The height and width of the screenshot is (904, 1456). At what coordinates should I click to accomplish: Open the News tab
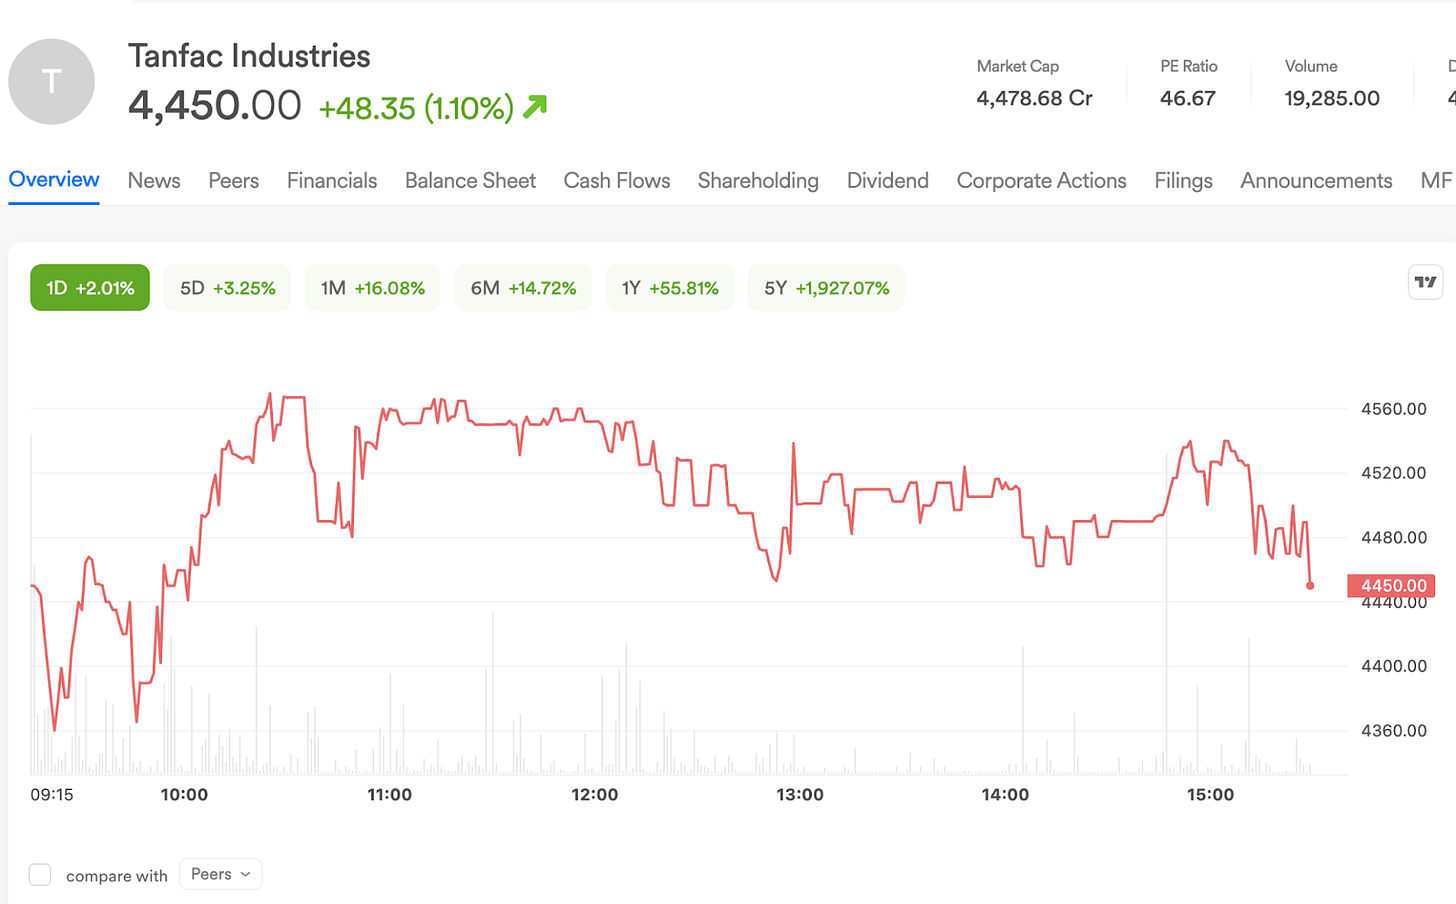click(154, 181)
